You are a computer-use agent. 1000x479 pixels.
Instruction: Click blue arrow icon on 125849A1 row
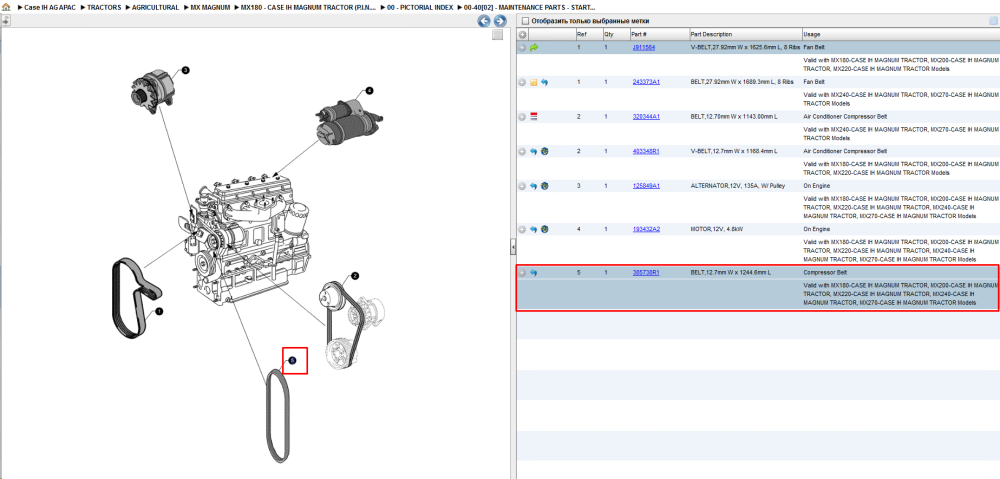(534, 186)
